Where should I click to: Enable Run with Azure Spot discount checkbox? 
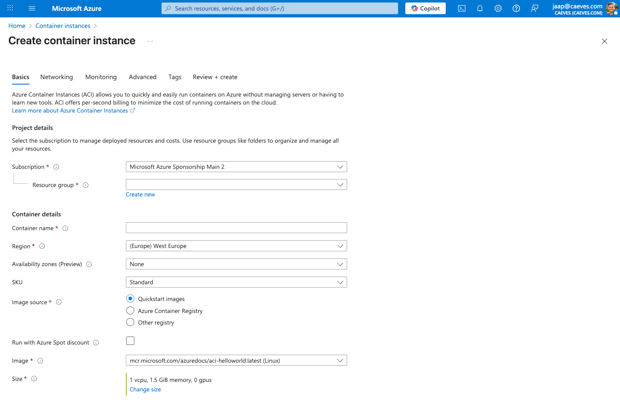tap(130, 341)
